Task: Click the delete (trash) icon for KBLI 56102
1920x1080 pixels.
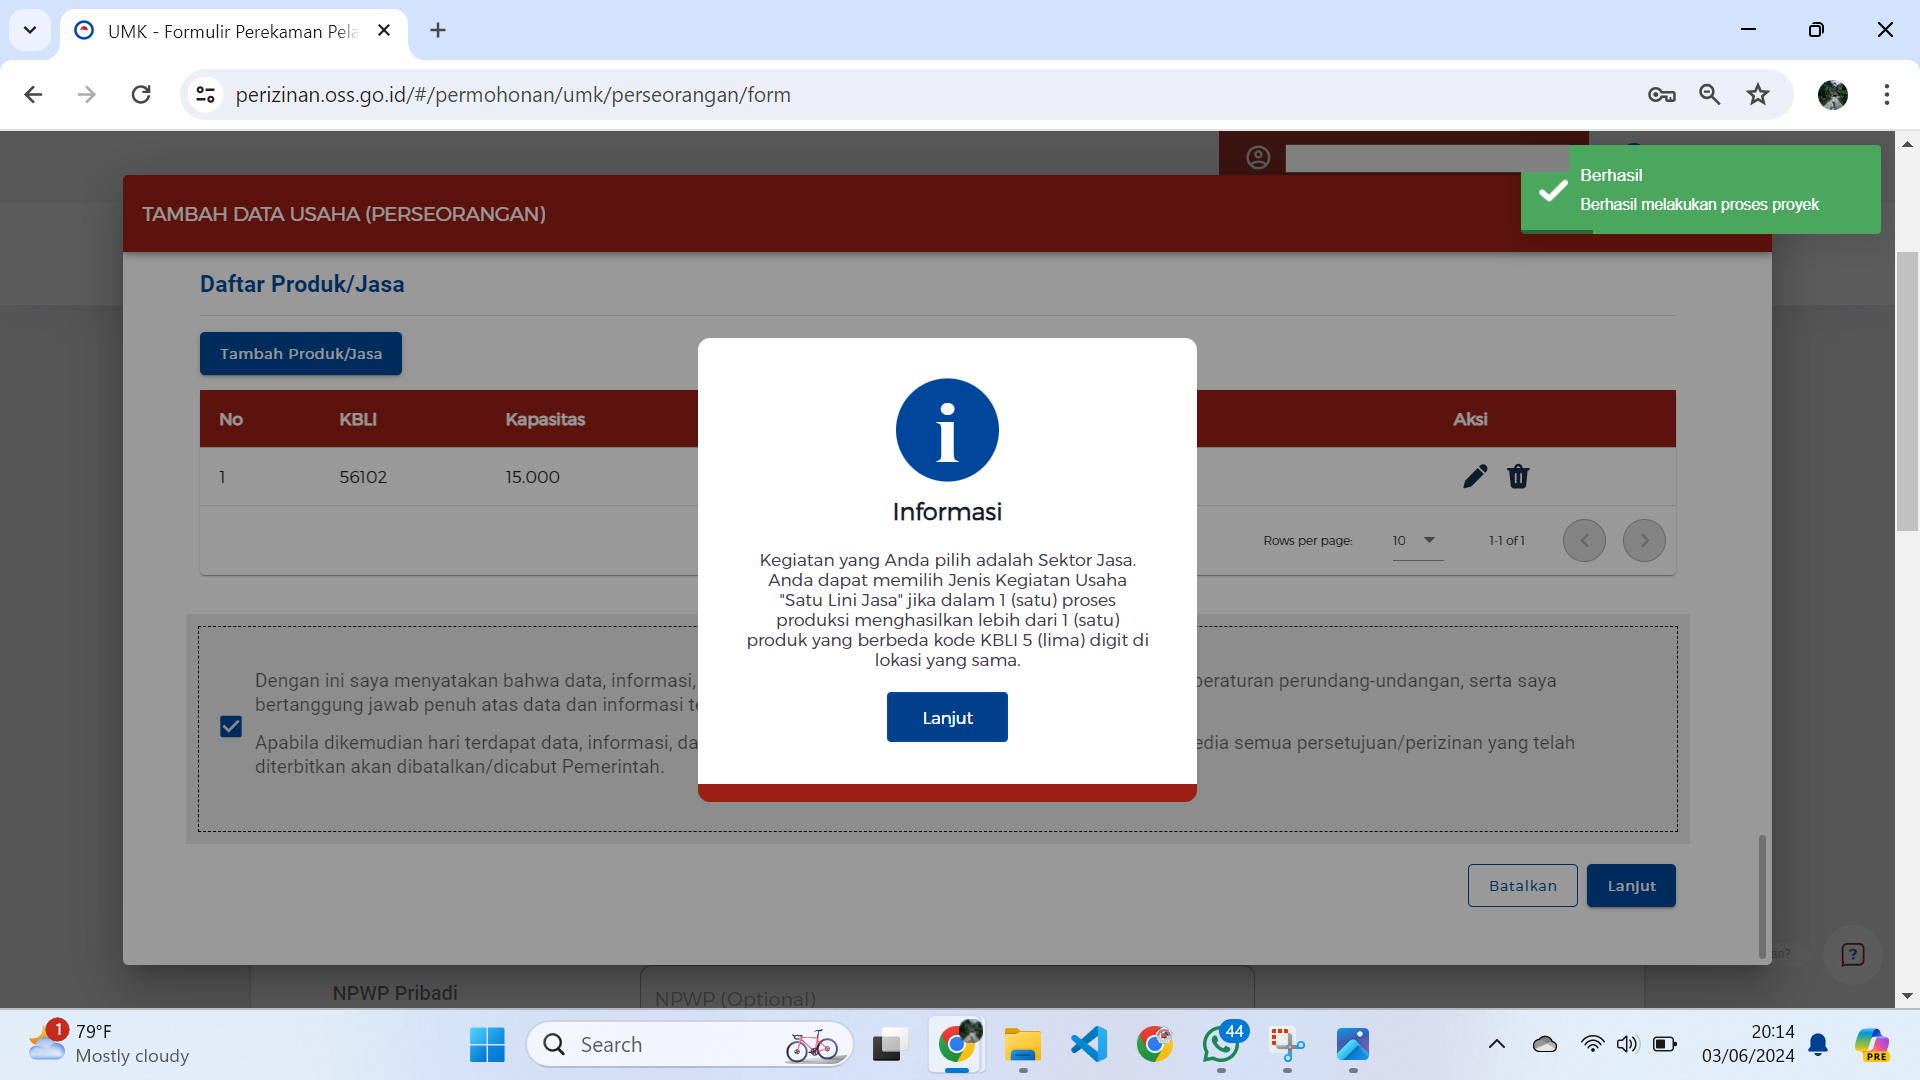Action: pos(1518,476)
